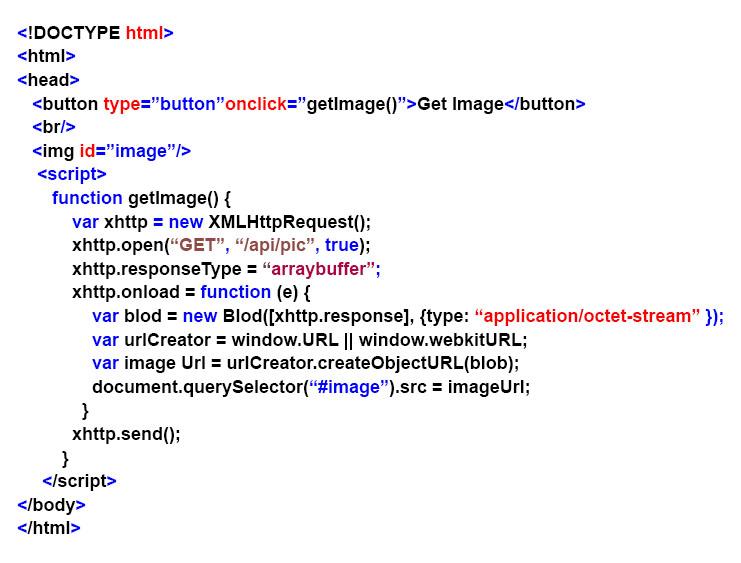741x563 pixels.
Task: Click the "function getImage() {" line
Action: click(141, 198)
